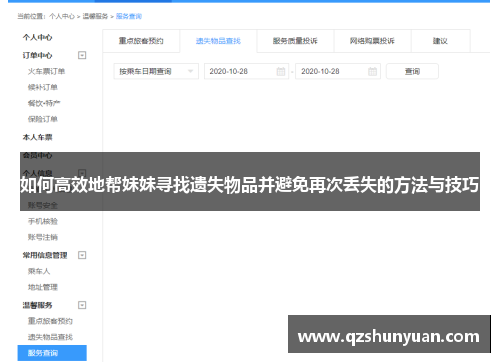Image resolution: width=500 pixels, height=362 pixels.
Task: Collapse the 温馨服务 section toggle in sidebar
Action: point(82,305)
